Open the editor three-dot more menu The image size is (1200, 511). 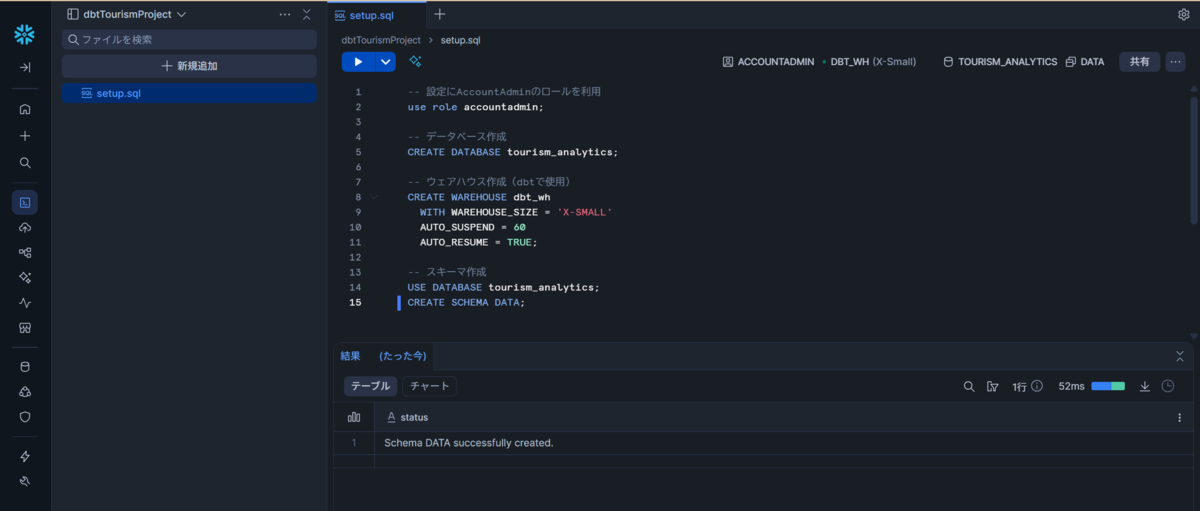tap(1176, 62)
